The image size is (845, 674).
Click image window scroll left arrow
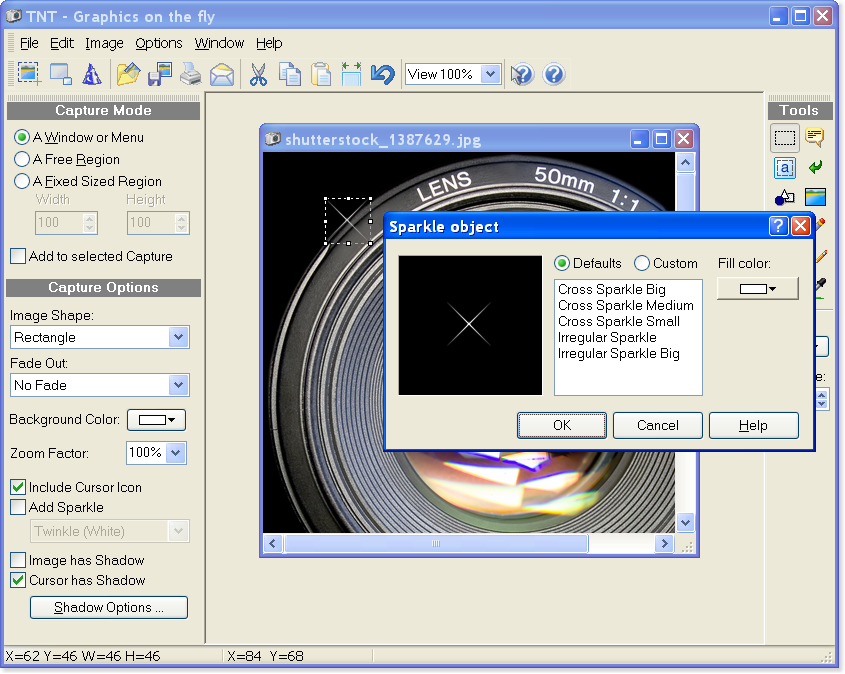coord(272,544)
